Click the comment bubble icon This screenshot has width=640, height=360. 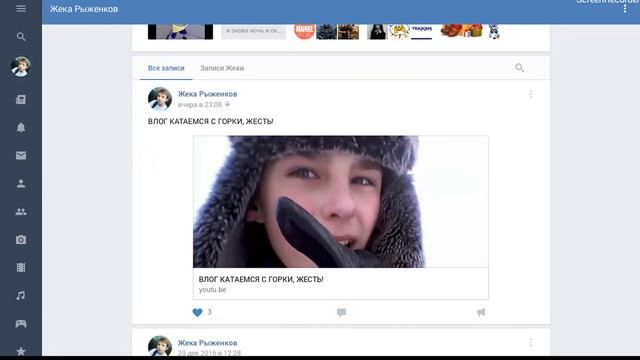(341, 313)
